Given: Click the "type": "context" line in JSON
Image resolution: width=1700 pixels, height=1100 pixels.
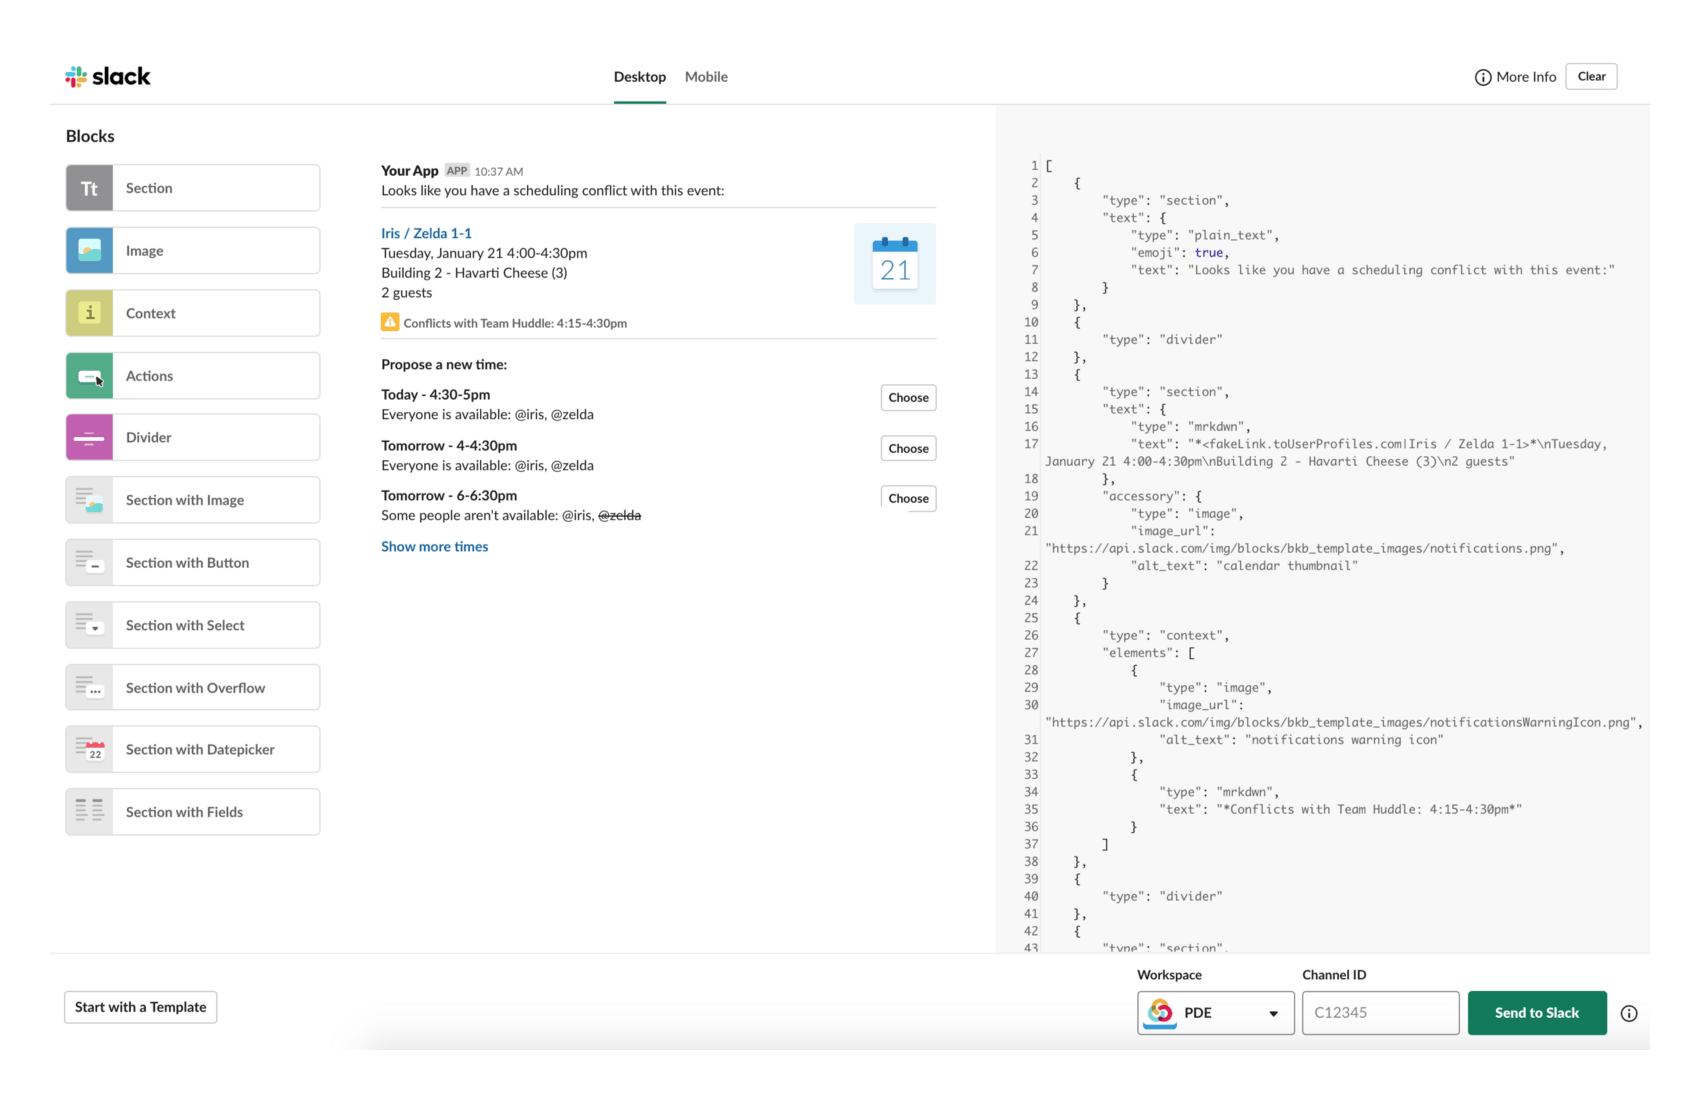Looking at the screenshot, I should pos(1166,636).
